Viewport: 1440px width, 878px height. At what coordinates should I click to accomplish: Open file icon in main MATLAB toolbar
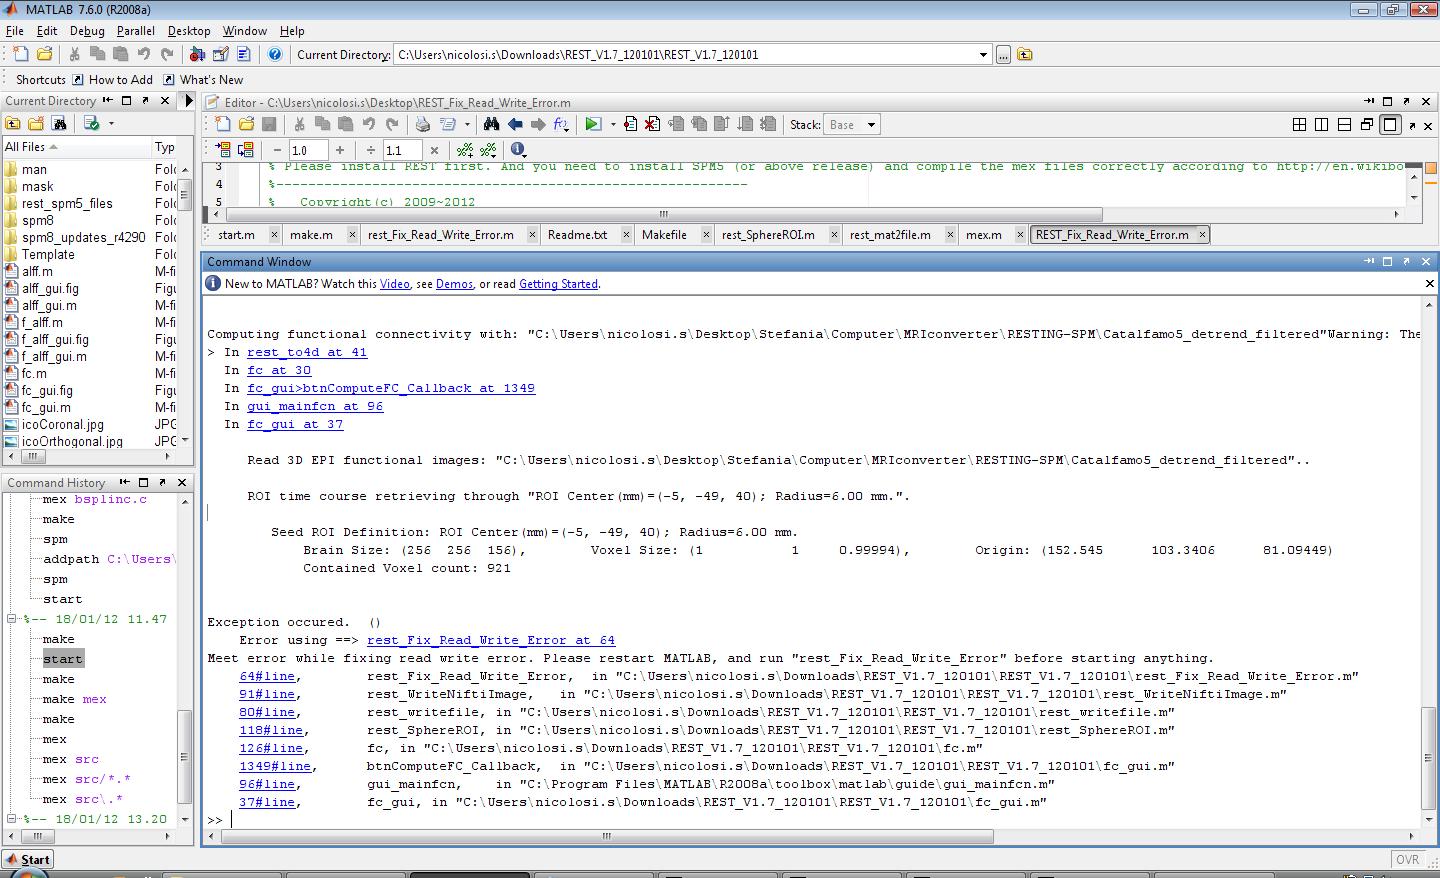(44, 54)
